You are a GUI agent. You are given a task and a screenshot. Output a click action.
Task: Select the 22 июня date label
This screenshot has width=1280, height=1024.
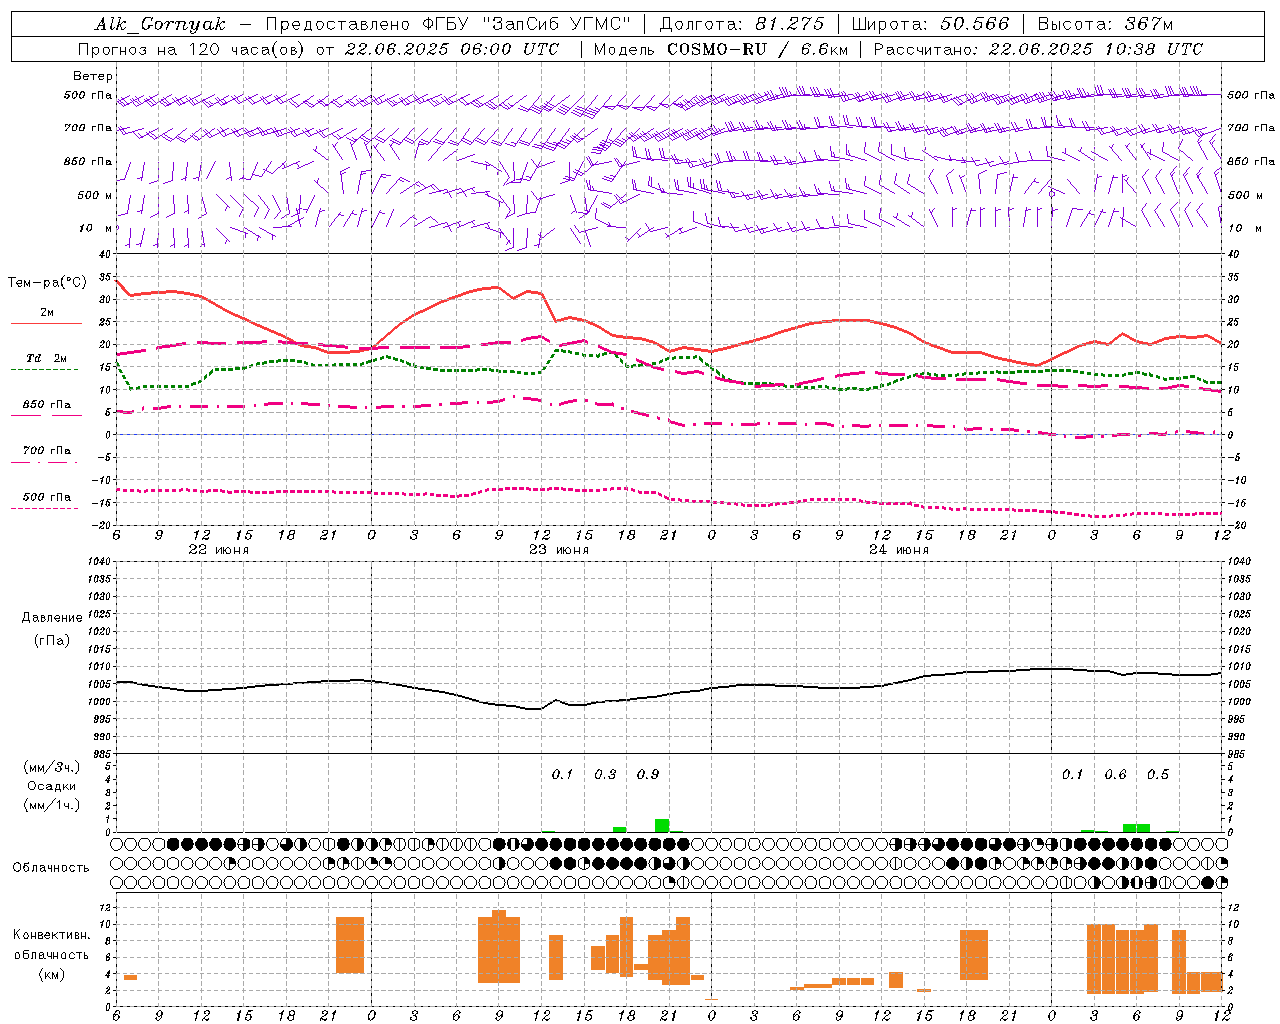219,550
